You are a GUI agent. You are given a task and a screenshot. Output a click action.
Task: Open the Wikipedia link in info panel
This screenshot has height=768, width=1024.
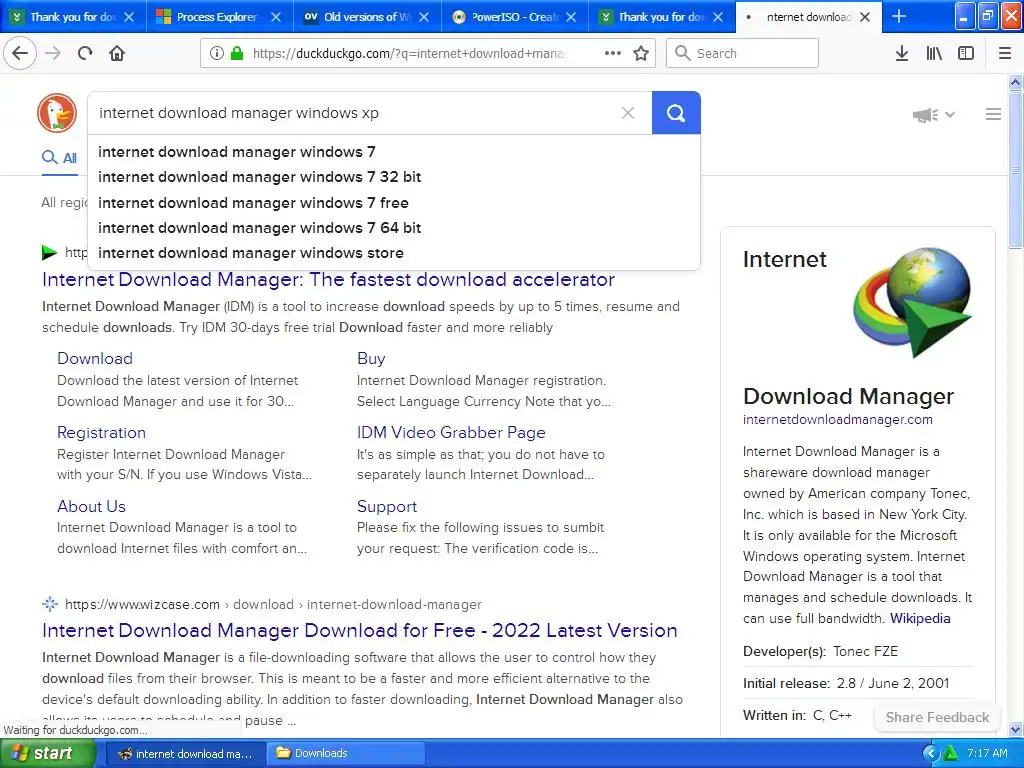(x=920, y=618)
